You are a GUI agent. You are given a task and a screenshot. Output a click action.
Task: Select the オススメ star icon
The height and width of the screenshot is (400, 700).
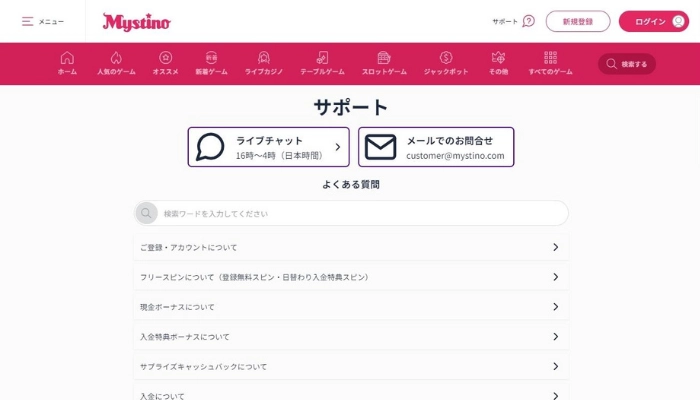click(x=165, y=57)
